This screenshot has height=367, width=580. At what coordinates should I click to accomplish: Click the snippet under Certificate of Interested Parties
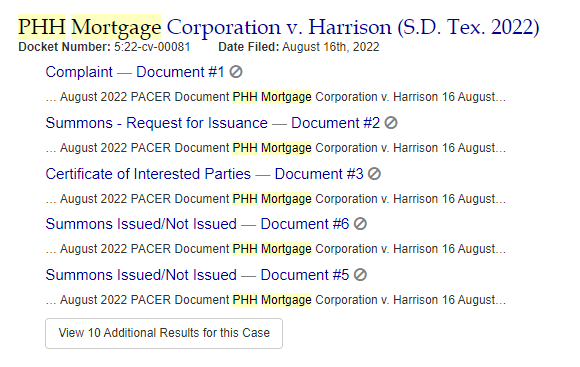click(x=276, y=199)
